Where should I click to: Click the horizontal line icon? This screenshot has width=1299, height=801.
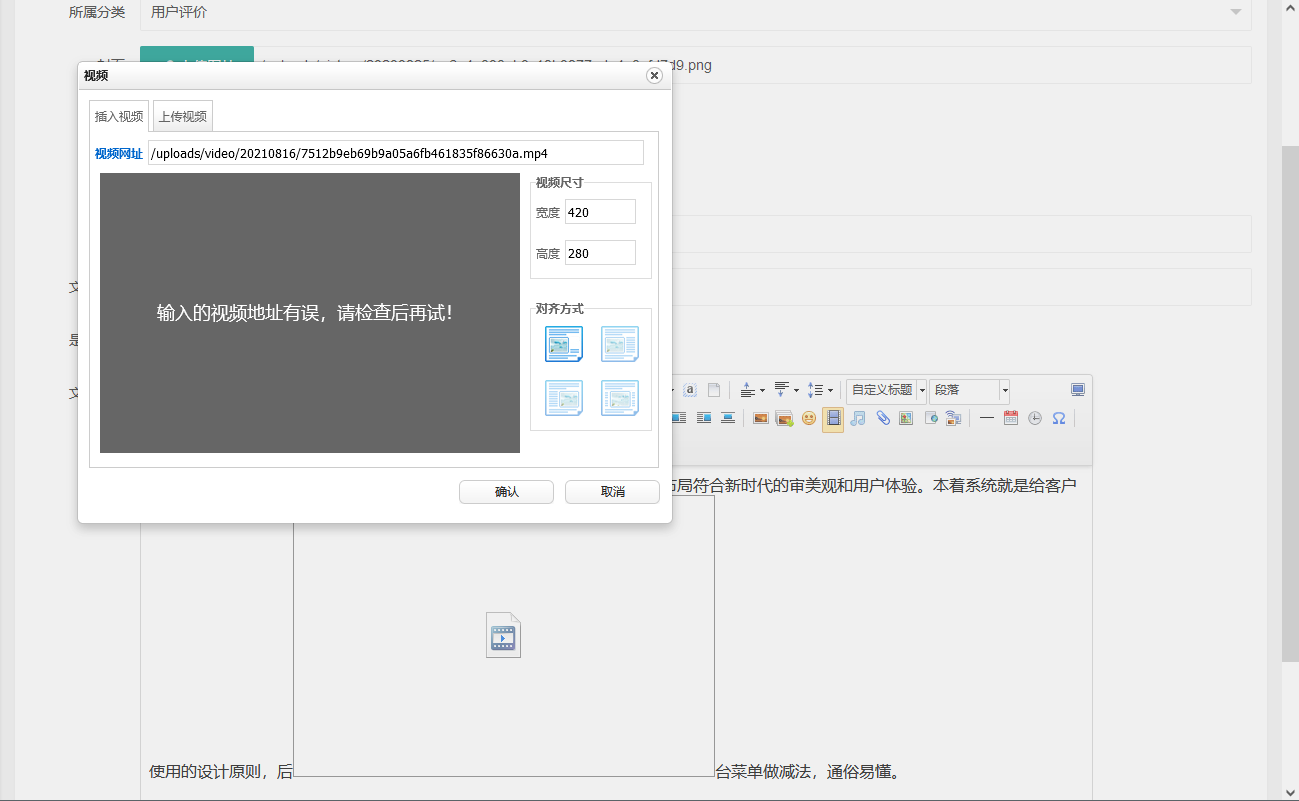click(x=987, y=418)
